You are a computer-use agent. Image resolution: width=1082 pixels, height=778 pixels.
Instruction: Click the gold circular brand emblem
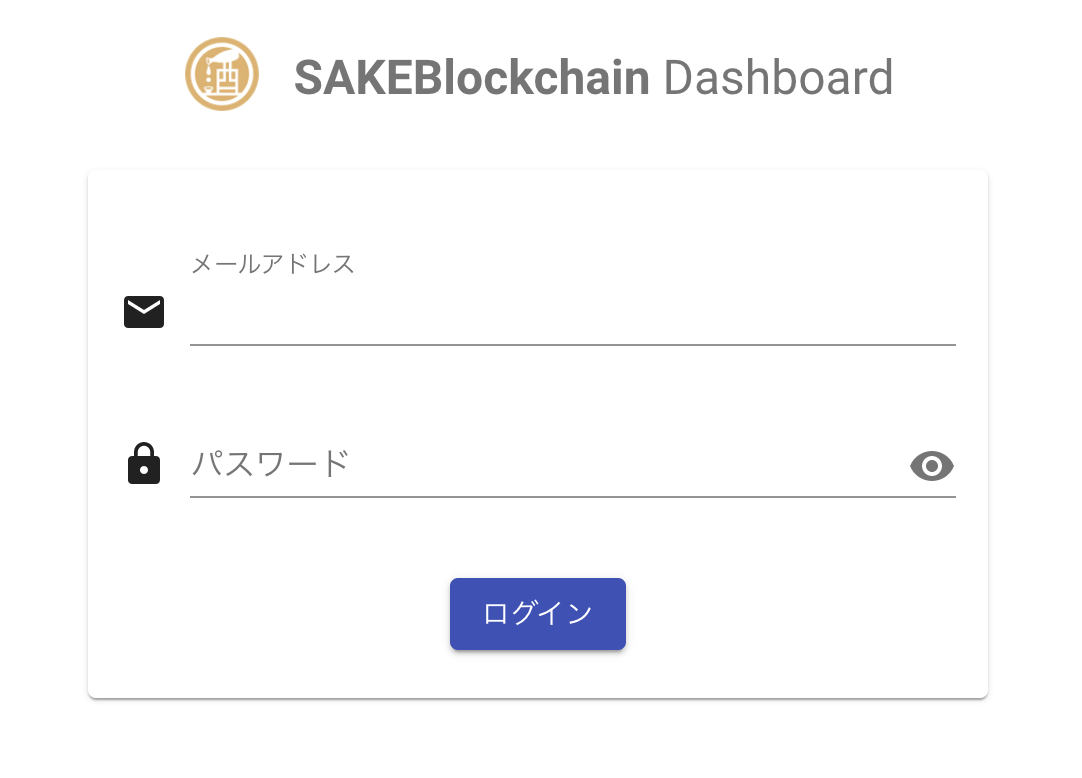pyautogui.click(x=222, y=75)
